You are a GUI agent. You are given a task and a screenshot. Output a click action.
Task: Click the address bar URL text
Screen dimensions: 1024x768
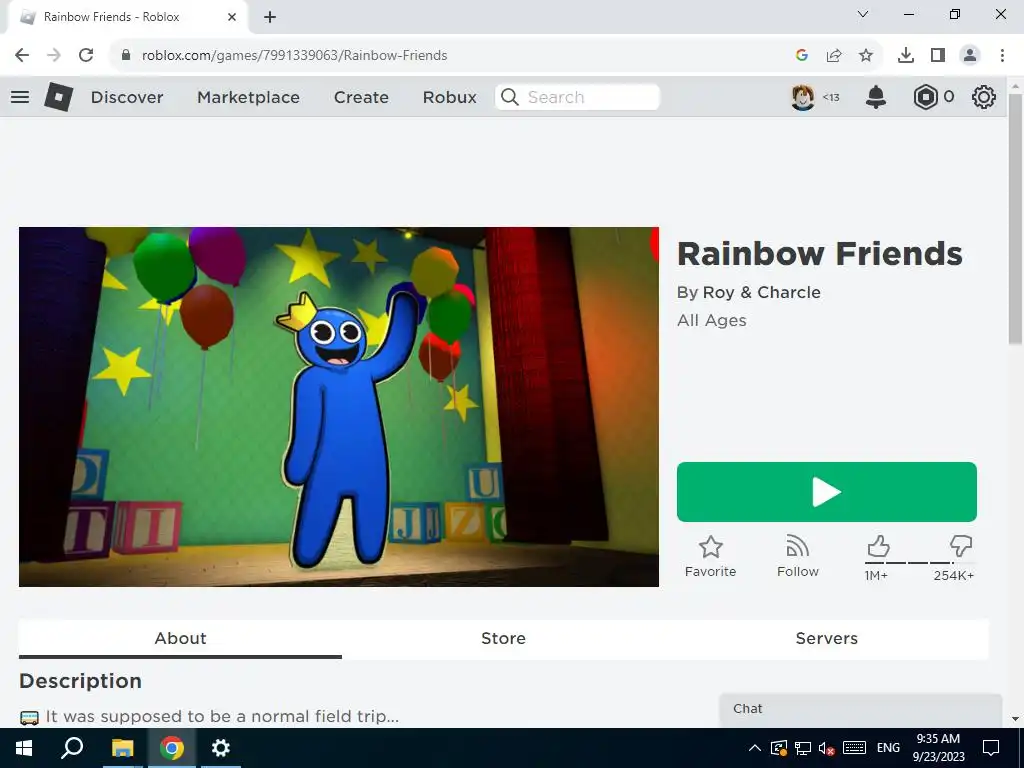(x=295, y=56)
